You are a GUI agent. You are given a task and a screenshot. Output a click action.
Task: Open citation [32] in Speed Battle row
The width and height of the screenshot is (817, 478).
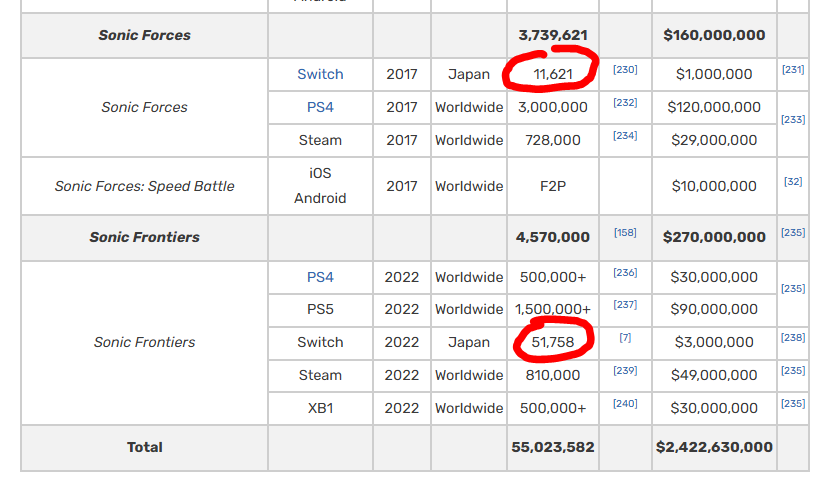click(793, 181)
